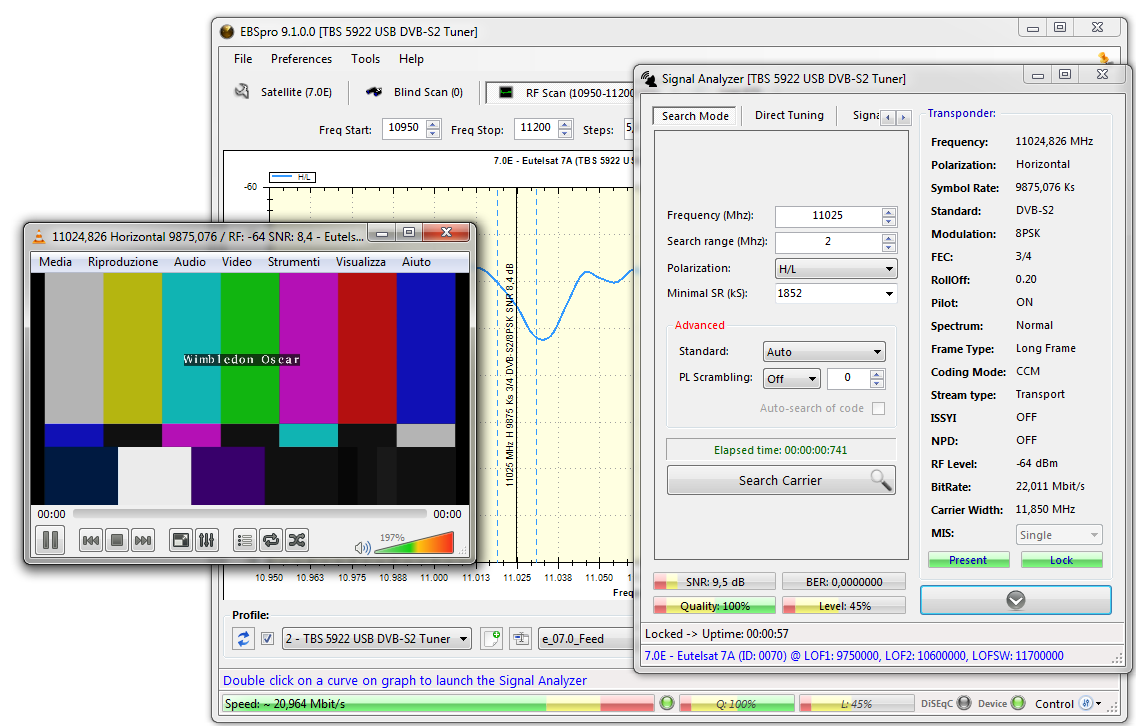Uncheck the profile checkbox beside tuner list
The height and width of the screenshot is (726, 1136).
pos(267,638)
